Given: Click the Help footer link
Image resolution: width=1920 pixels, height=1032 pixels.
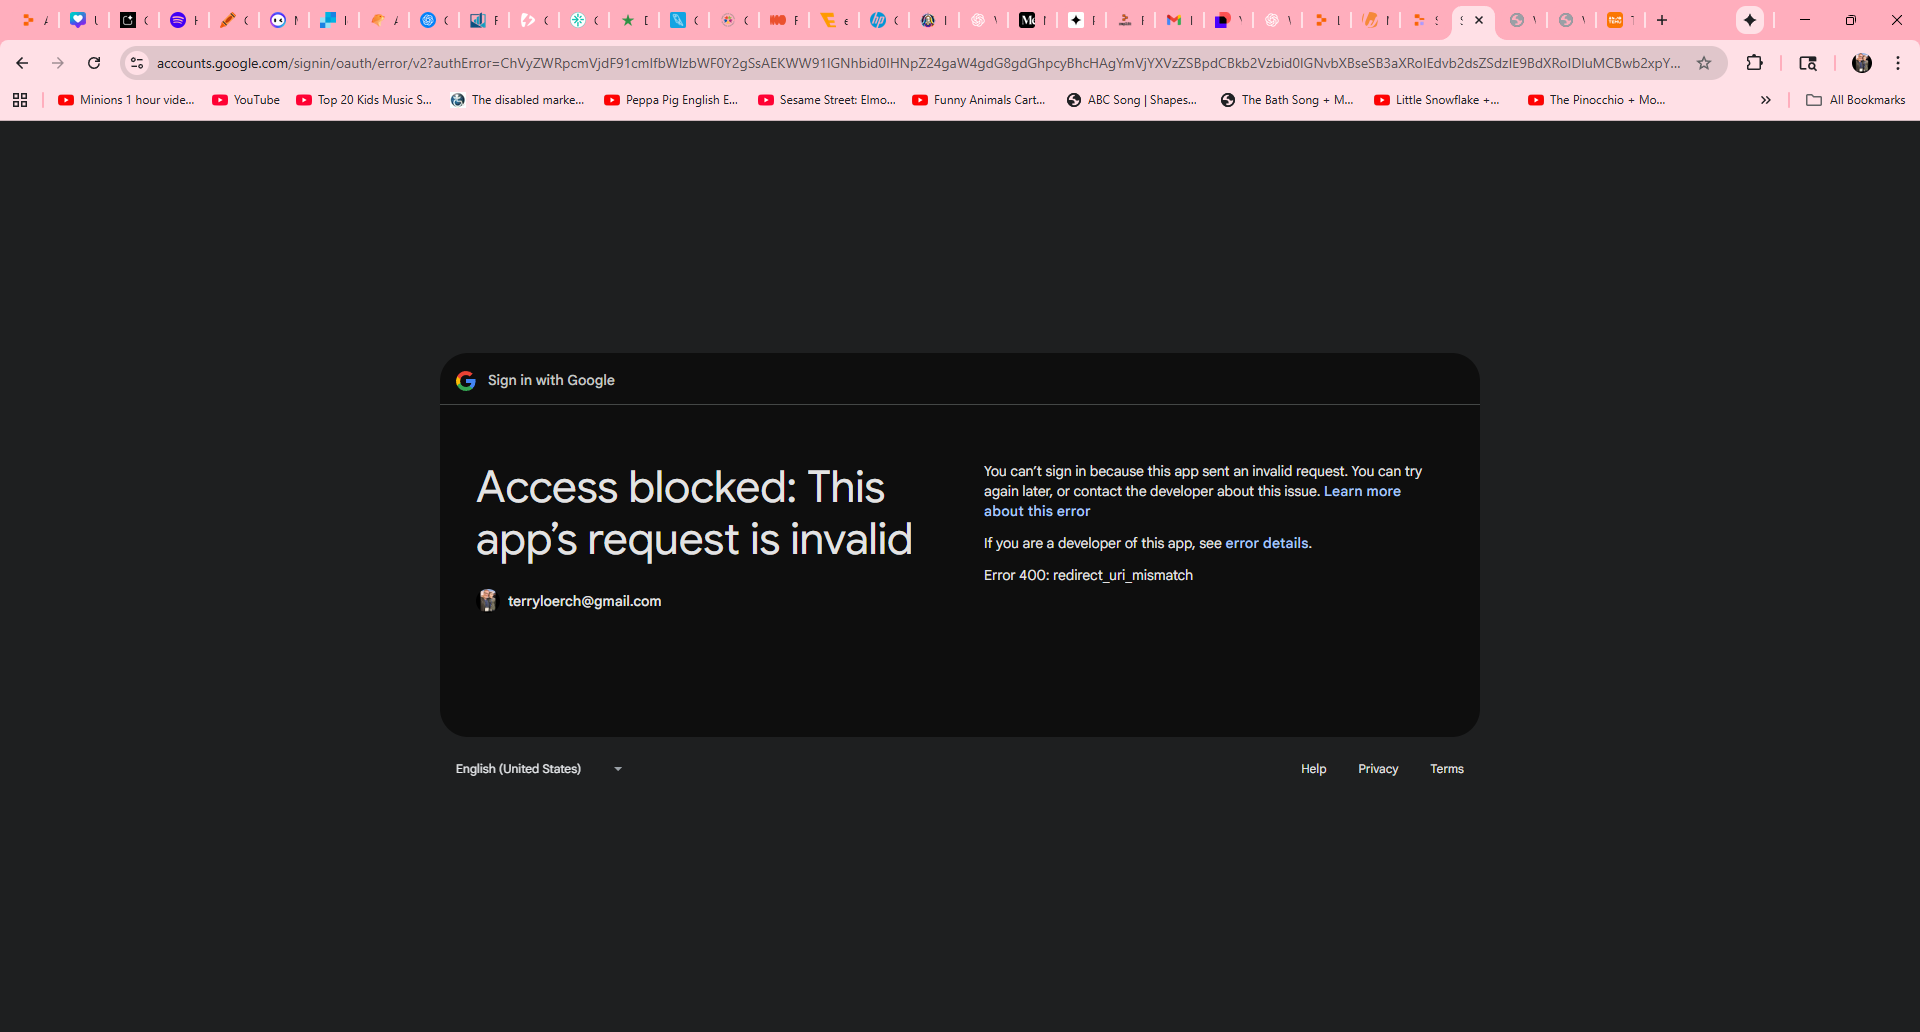Looking at the screenshot, I should pyautogui.click(x=1313, y=769).
